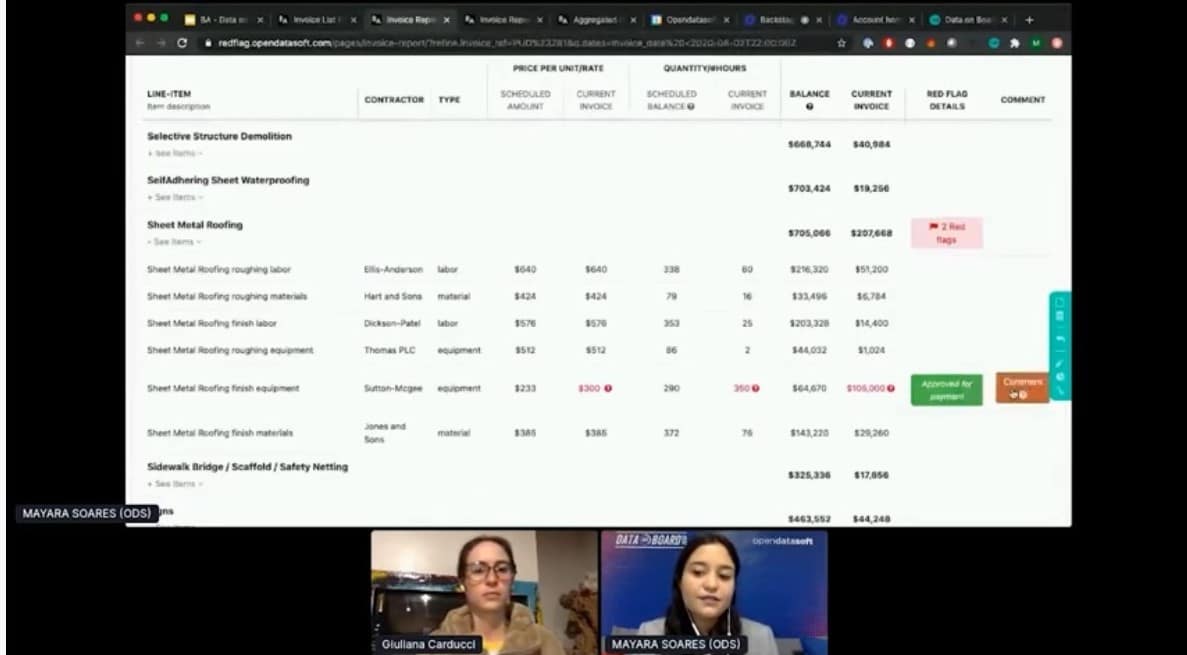Click the top page icon in teal side toolbar
The height and width of the screenshot is (655, 1187).
[x=1060, y=302]
